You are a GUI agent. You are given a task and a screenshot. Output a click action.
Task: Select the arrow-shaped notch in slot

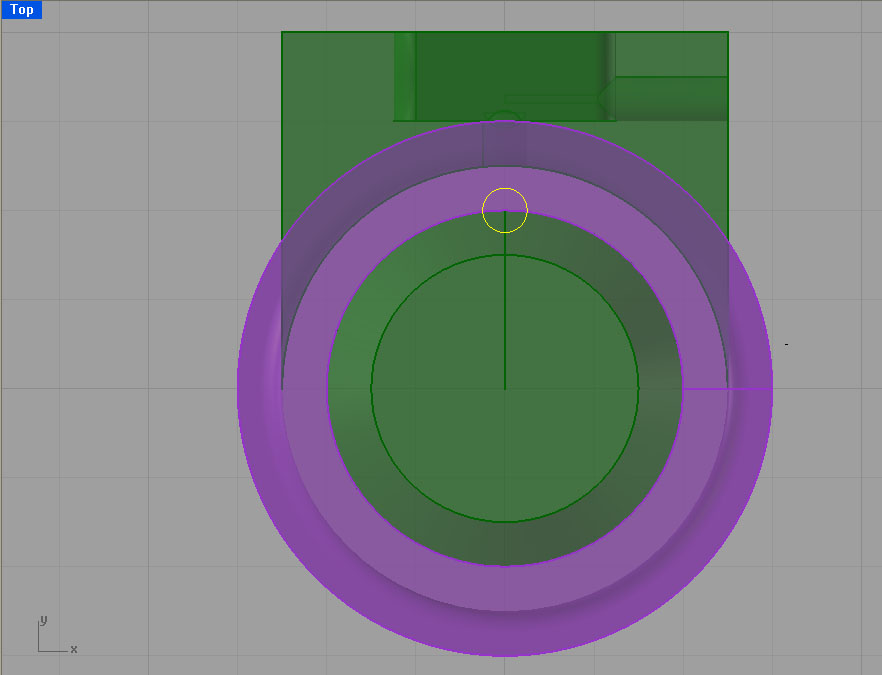click(603, 99)
